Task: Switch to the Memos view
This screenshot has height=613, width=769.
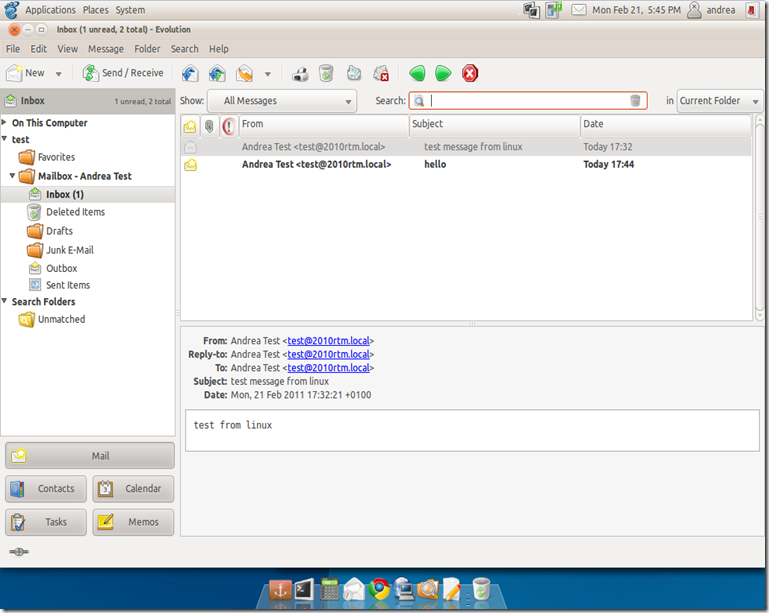Action: point(133,522)
